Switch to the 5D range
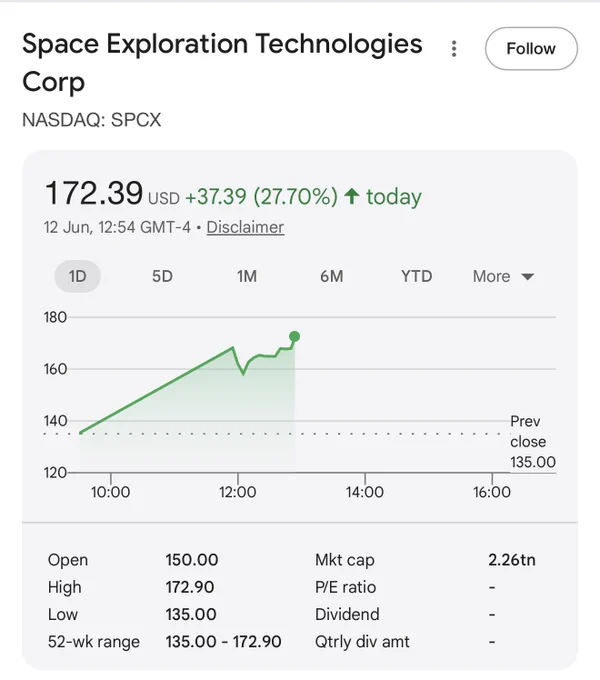 point(162,276)
